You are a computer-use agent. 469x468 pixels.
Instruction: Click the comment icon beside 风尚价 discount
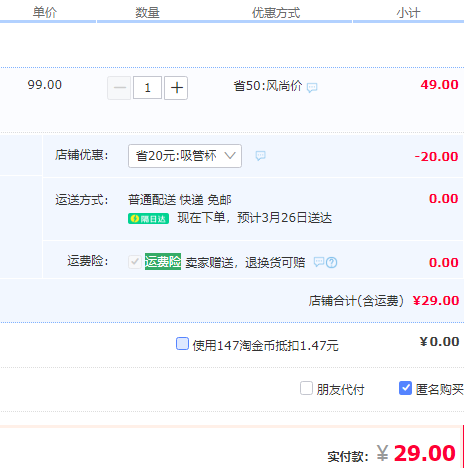[312, 87]
